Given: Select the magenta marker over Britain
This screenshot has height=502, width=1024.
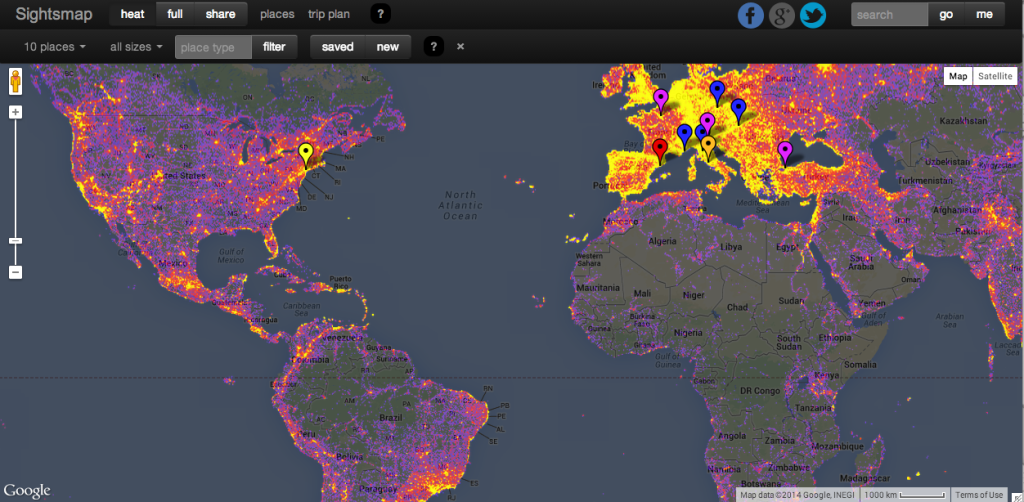Looking at the screenshot, I should tap(661, 102).
